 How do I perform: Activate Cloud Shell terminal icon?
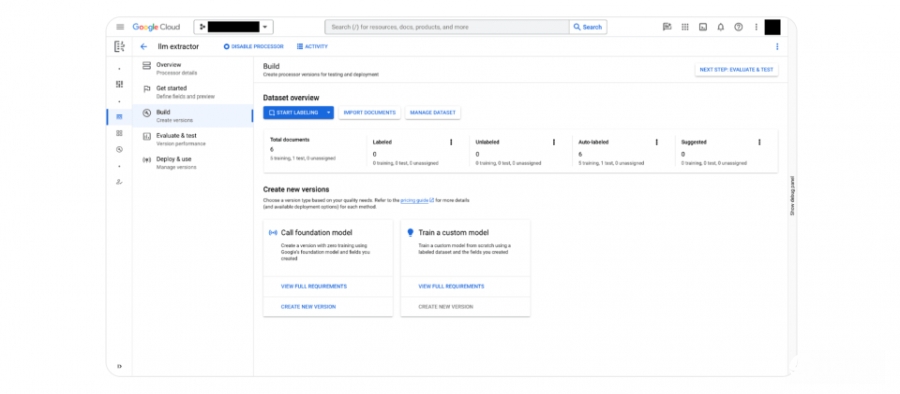703,27
